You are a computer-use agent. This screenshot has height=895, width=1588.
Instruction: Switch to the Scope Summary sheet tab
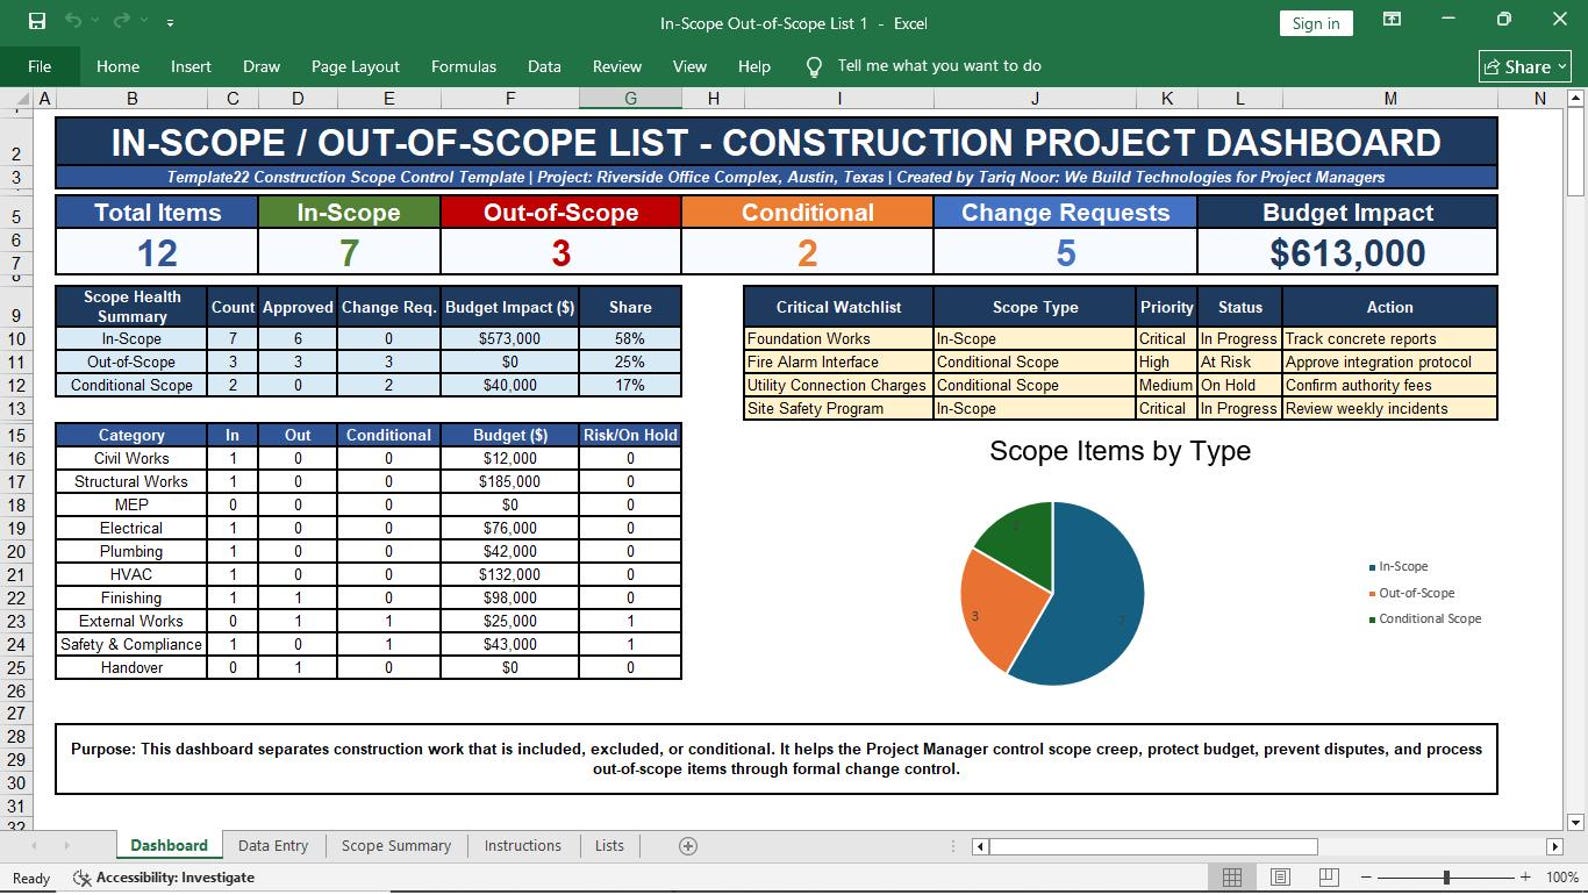(396, 846)
